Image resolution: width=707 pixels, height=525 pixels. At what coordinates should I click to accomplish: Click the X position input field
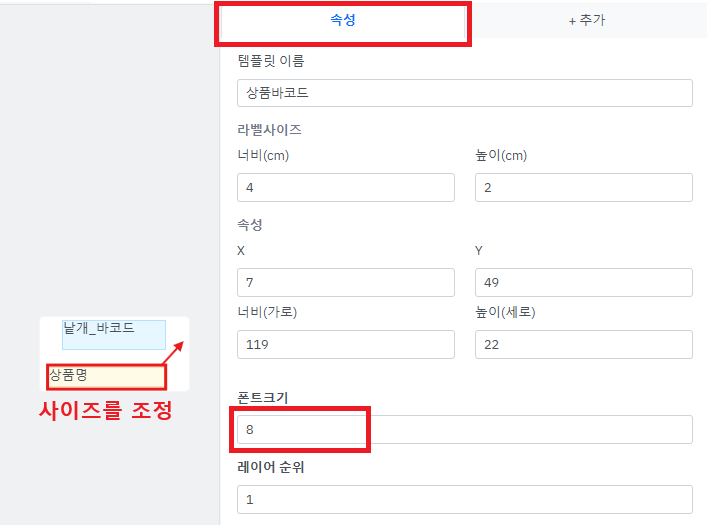point(345,282)
